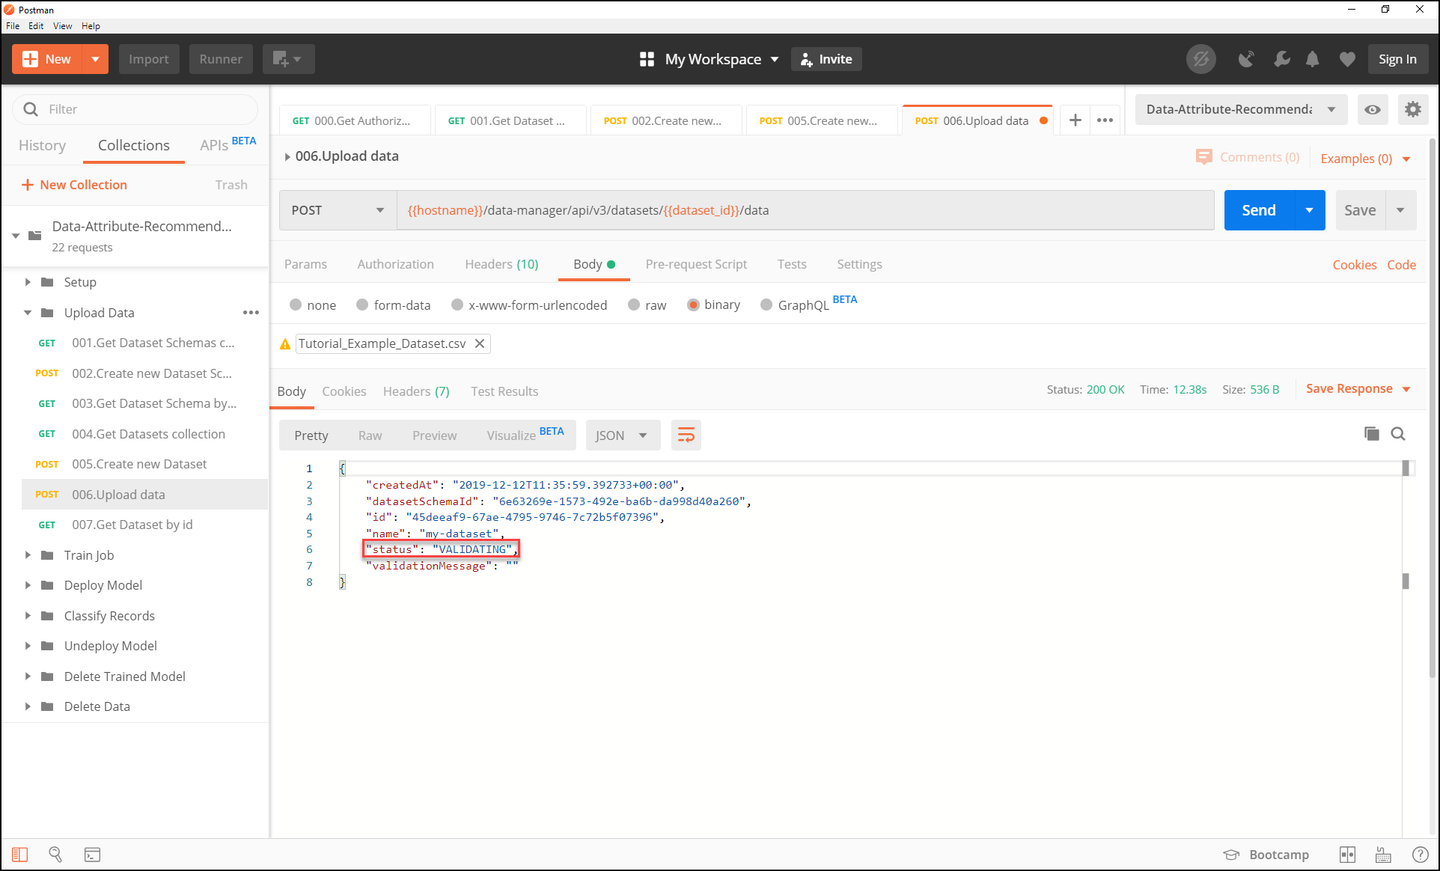Click the Invite button

pos(826,59)
